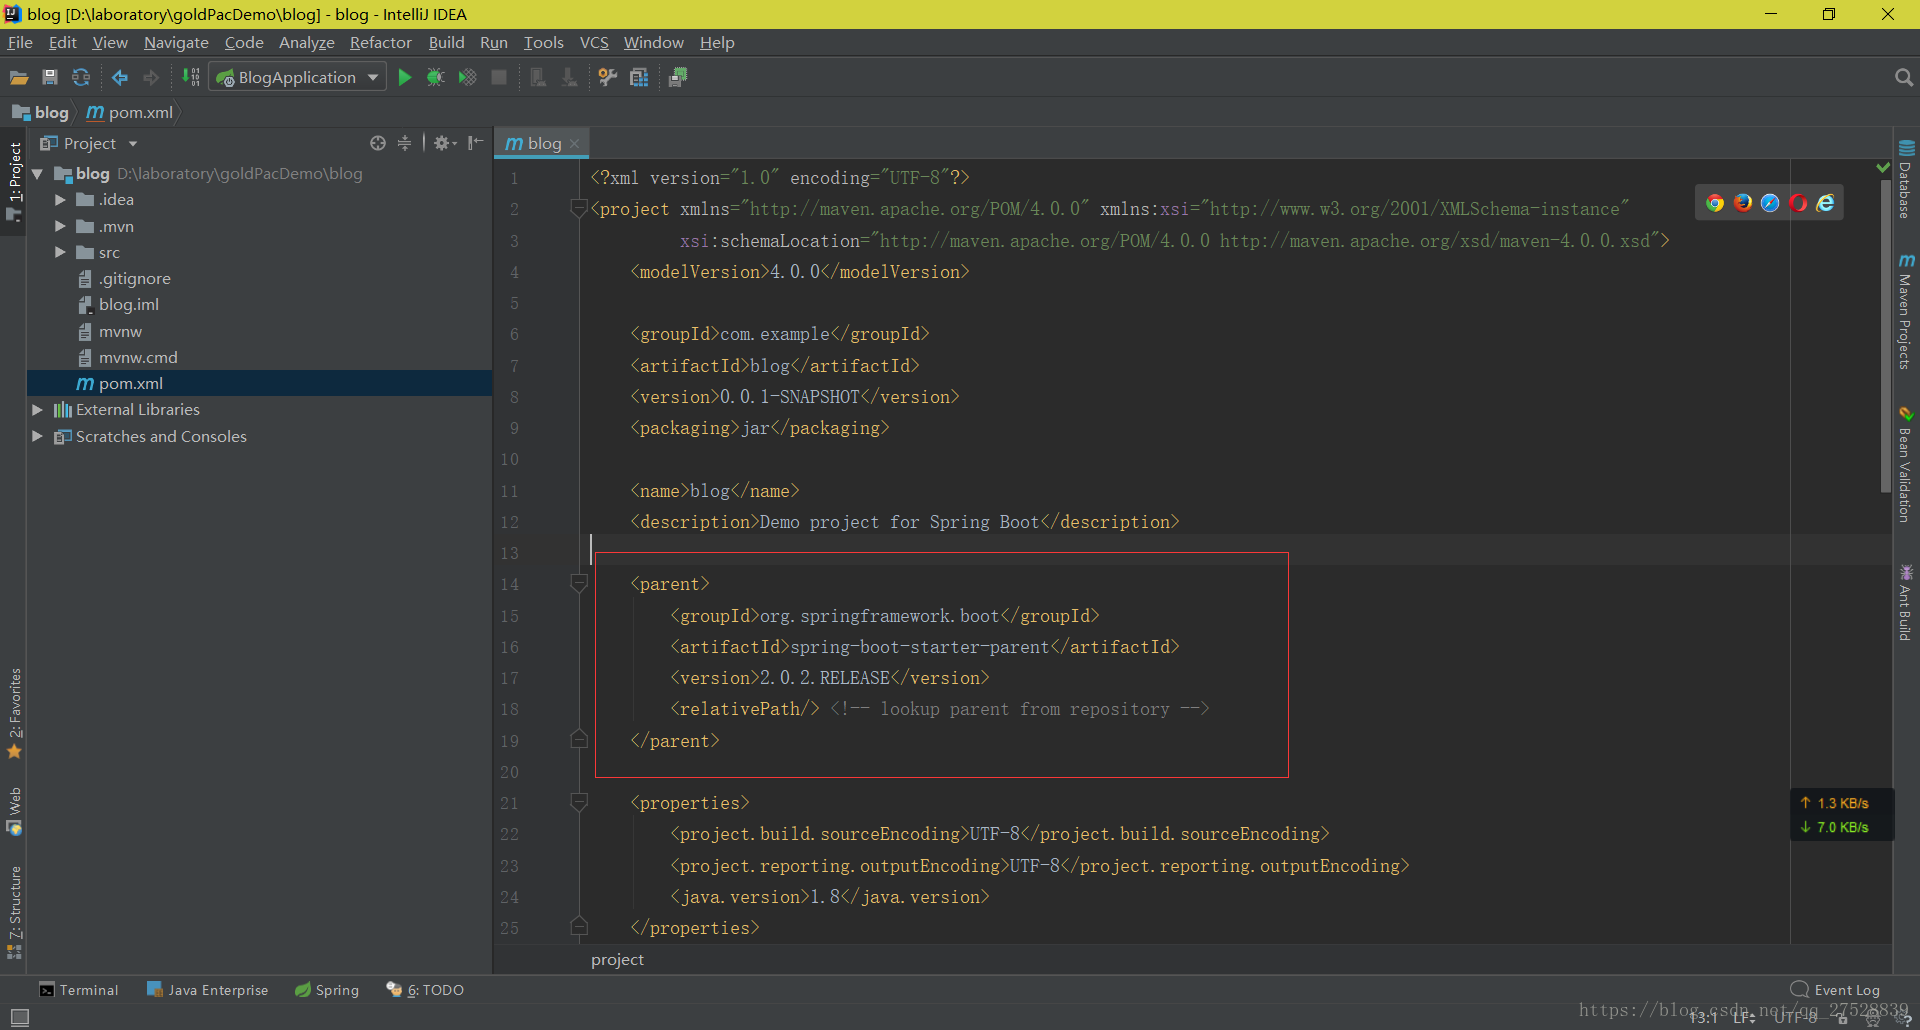Fold the properties XML tag at line 21
This screenshot has width=1920, height=1030.
tap(578, 802)
